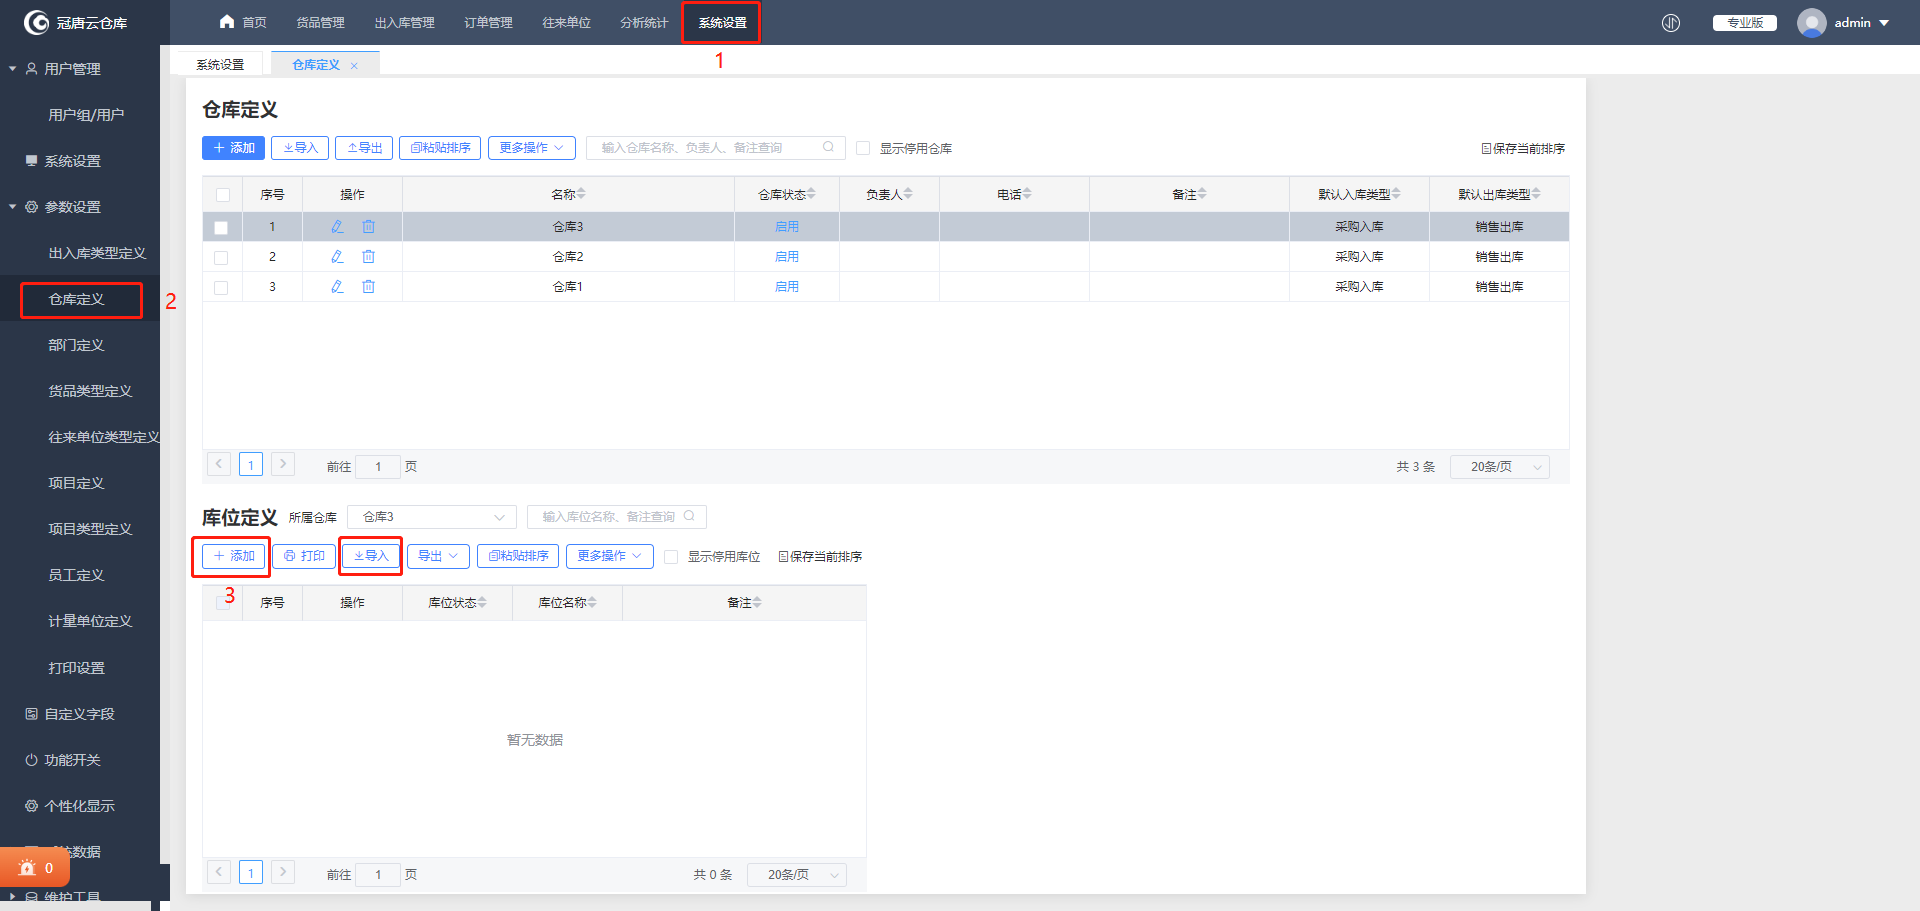The width and height of the screenshot is (1920, 911).
Task: Open the 库位 导出 dropdown
Action: 438,556
